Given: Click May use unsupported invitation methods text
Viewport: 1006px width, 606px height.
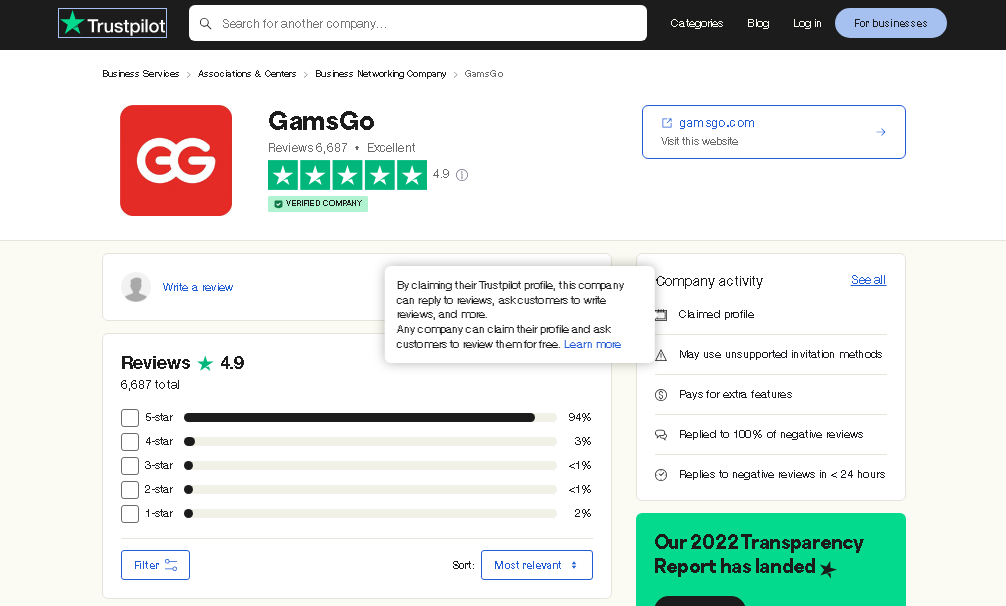Looking at the screenshot, I should [x=780, y=355].
